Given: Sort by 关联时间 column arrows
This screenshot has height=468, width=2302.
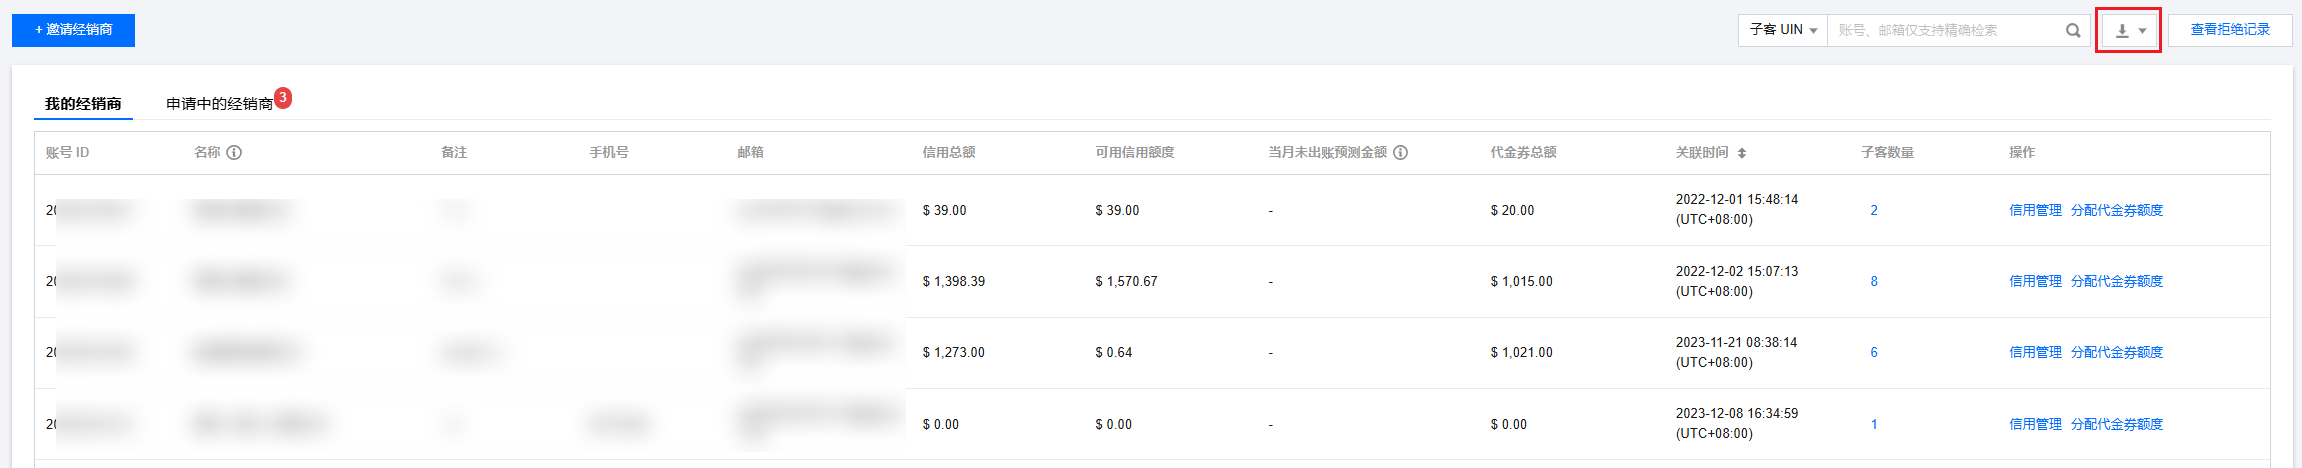Looking at the screenshot, I should (x=1741, y=153).
